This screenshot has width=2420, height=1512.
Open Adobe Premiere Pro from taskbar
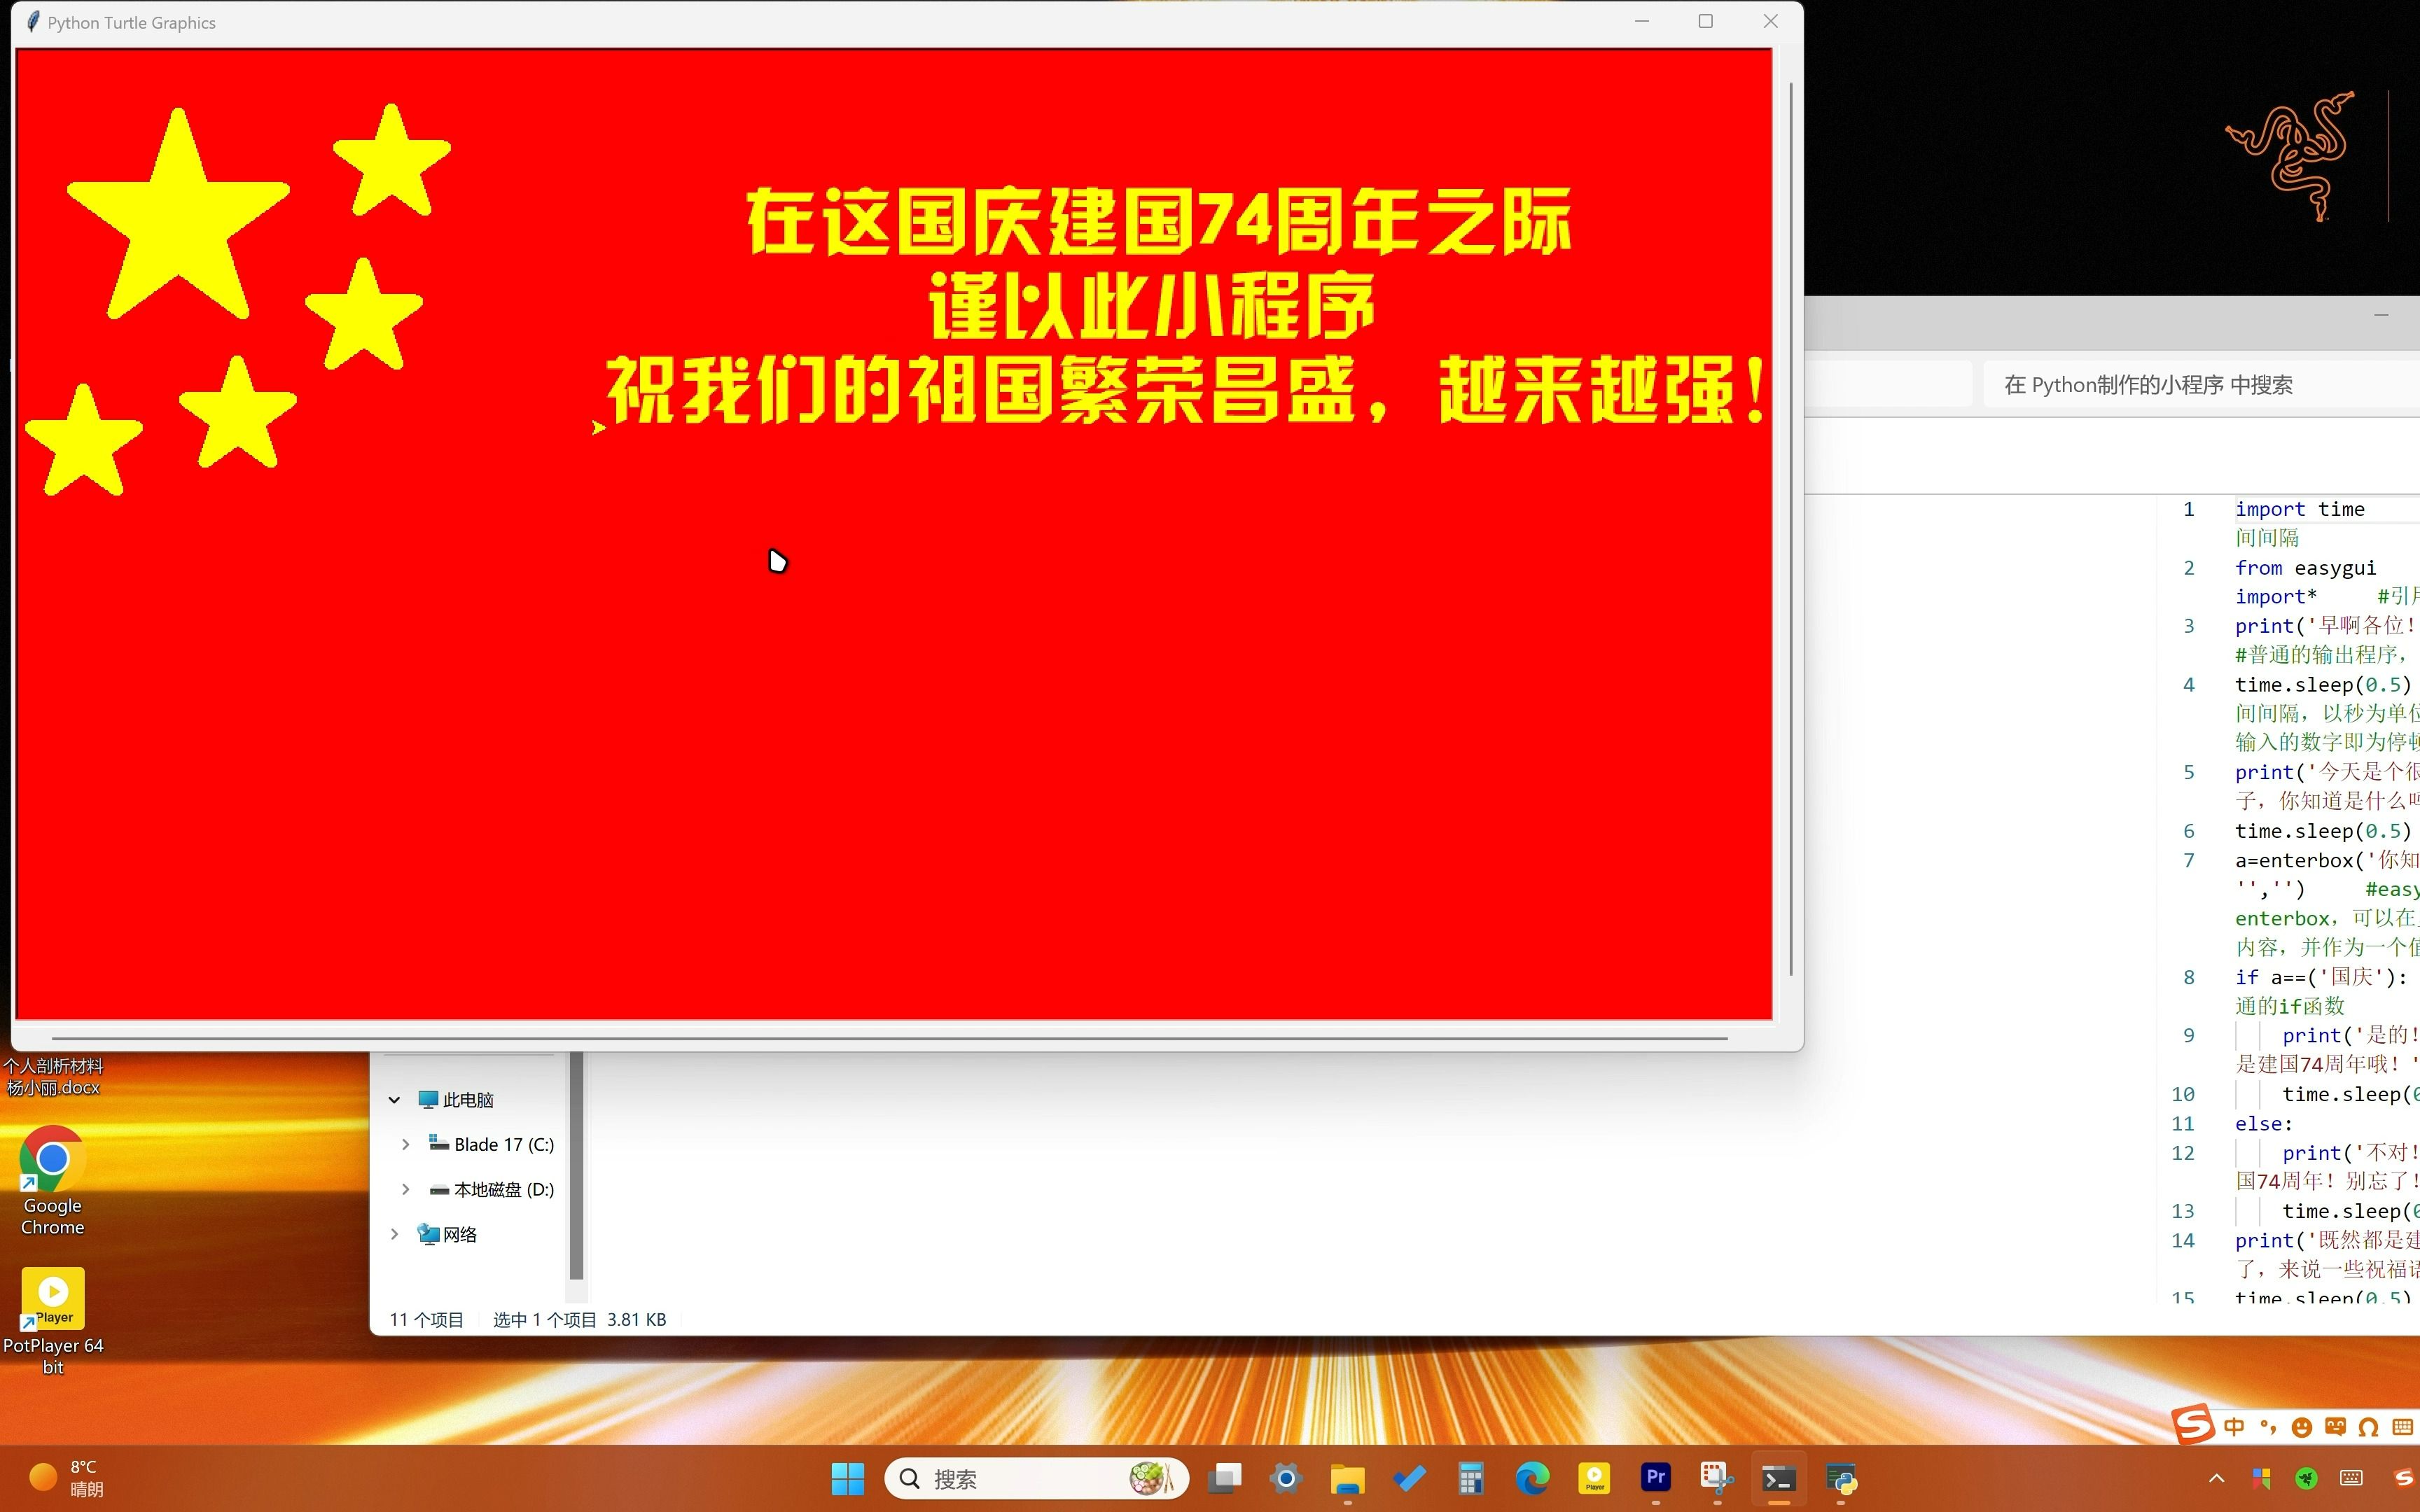click(1655, 1477)
